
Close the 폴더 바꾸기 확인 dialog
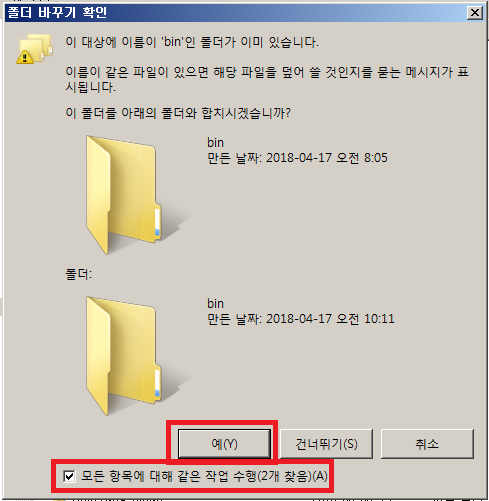tap(475, 13)
